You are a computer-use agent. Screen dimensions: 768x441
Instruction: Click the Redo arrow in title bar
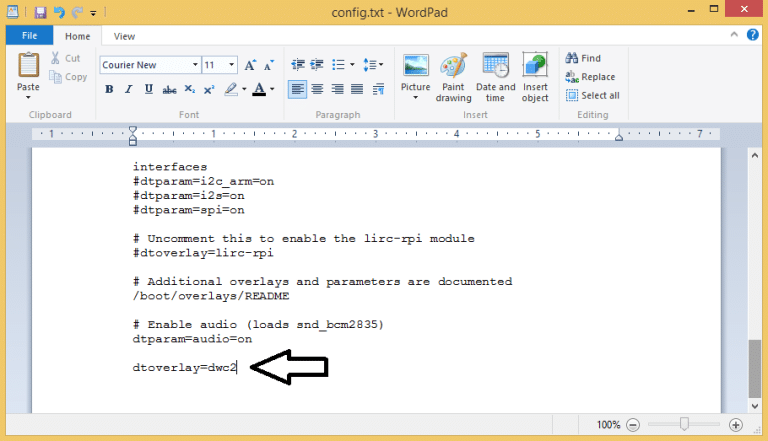[77, 12]
